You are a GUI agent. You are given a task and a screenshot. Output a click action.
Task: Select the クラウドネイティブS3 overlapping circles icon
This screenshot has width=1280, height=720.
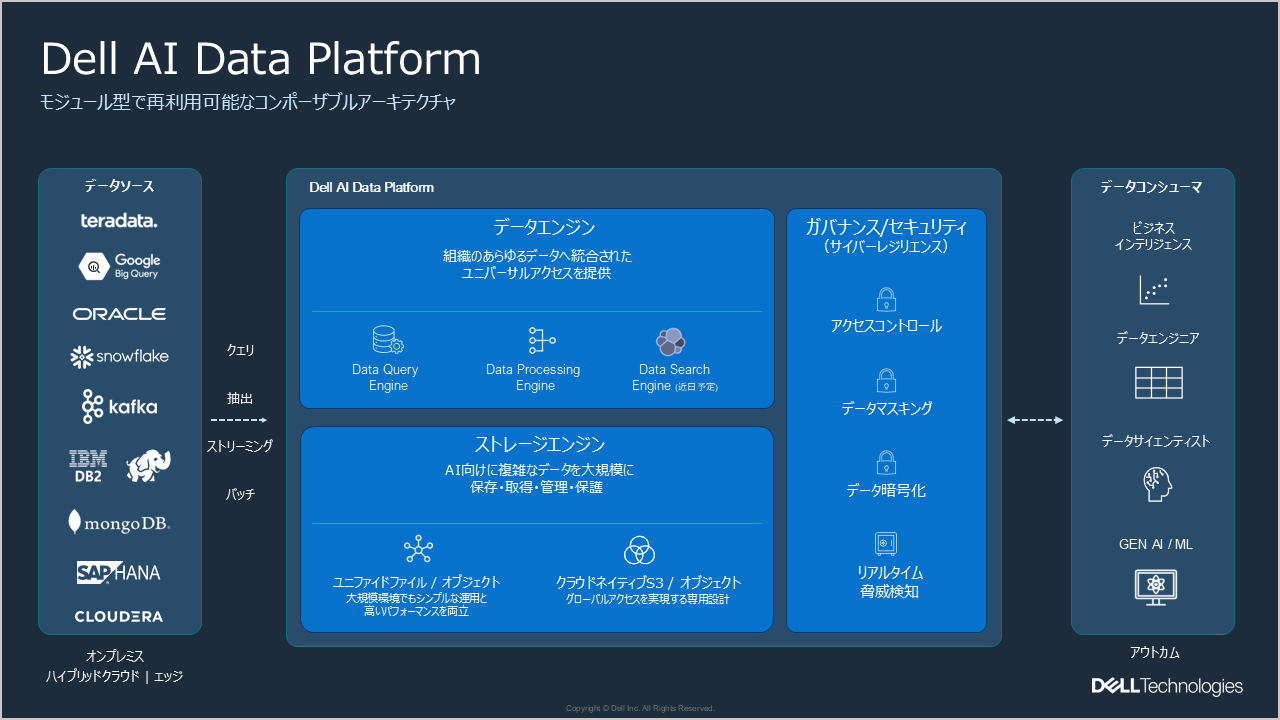(x=639, y=549)
